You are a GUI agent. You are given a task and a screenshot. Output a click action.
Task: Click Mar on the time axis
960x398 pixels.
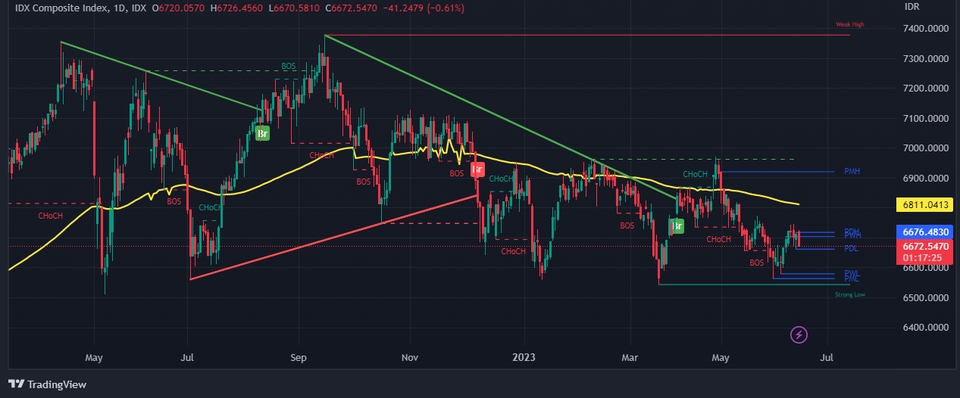click(x=630, y=357)
